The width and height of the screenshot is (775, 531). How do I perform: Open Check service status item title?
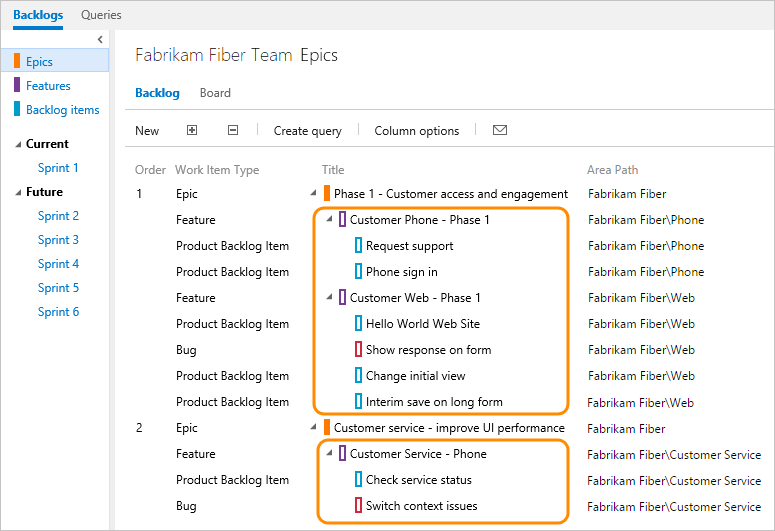(419, 480)
